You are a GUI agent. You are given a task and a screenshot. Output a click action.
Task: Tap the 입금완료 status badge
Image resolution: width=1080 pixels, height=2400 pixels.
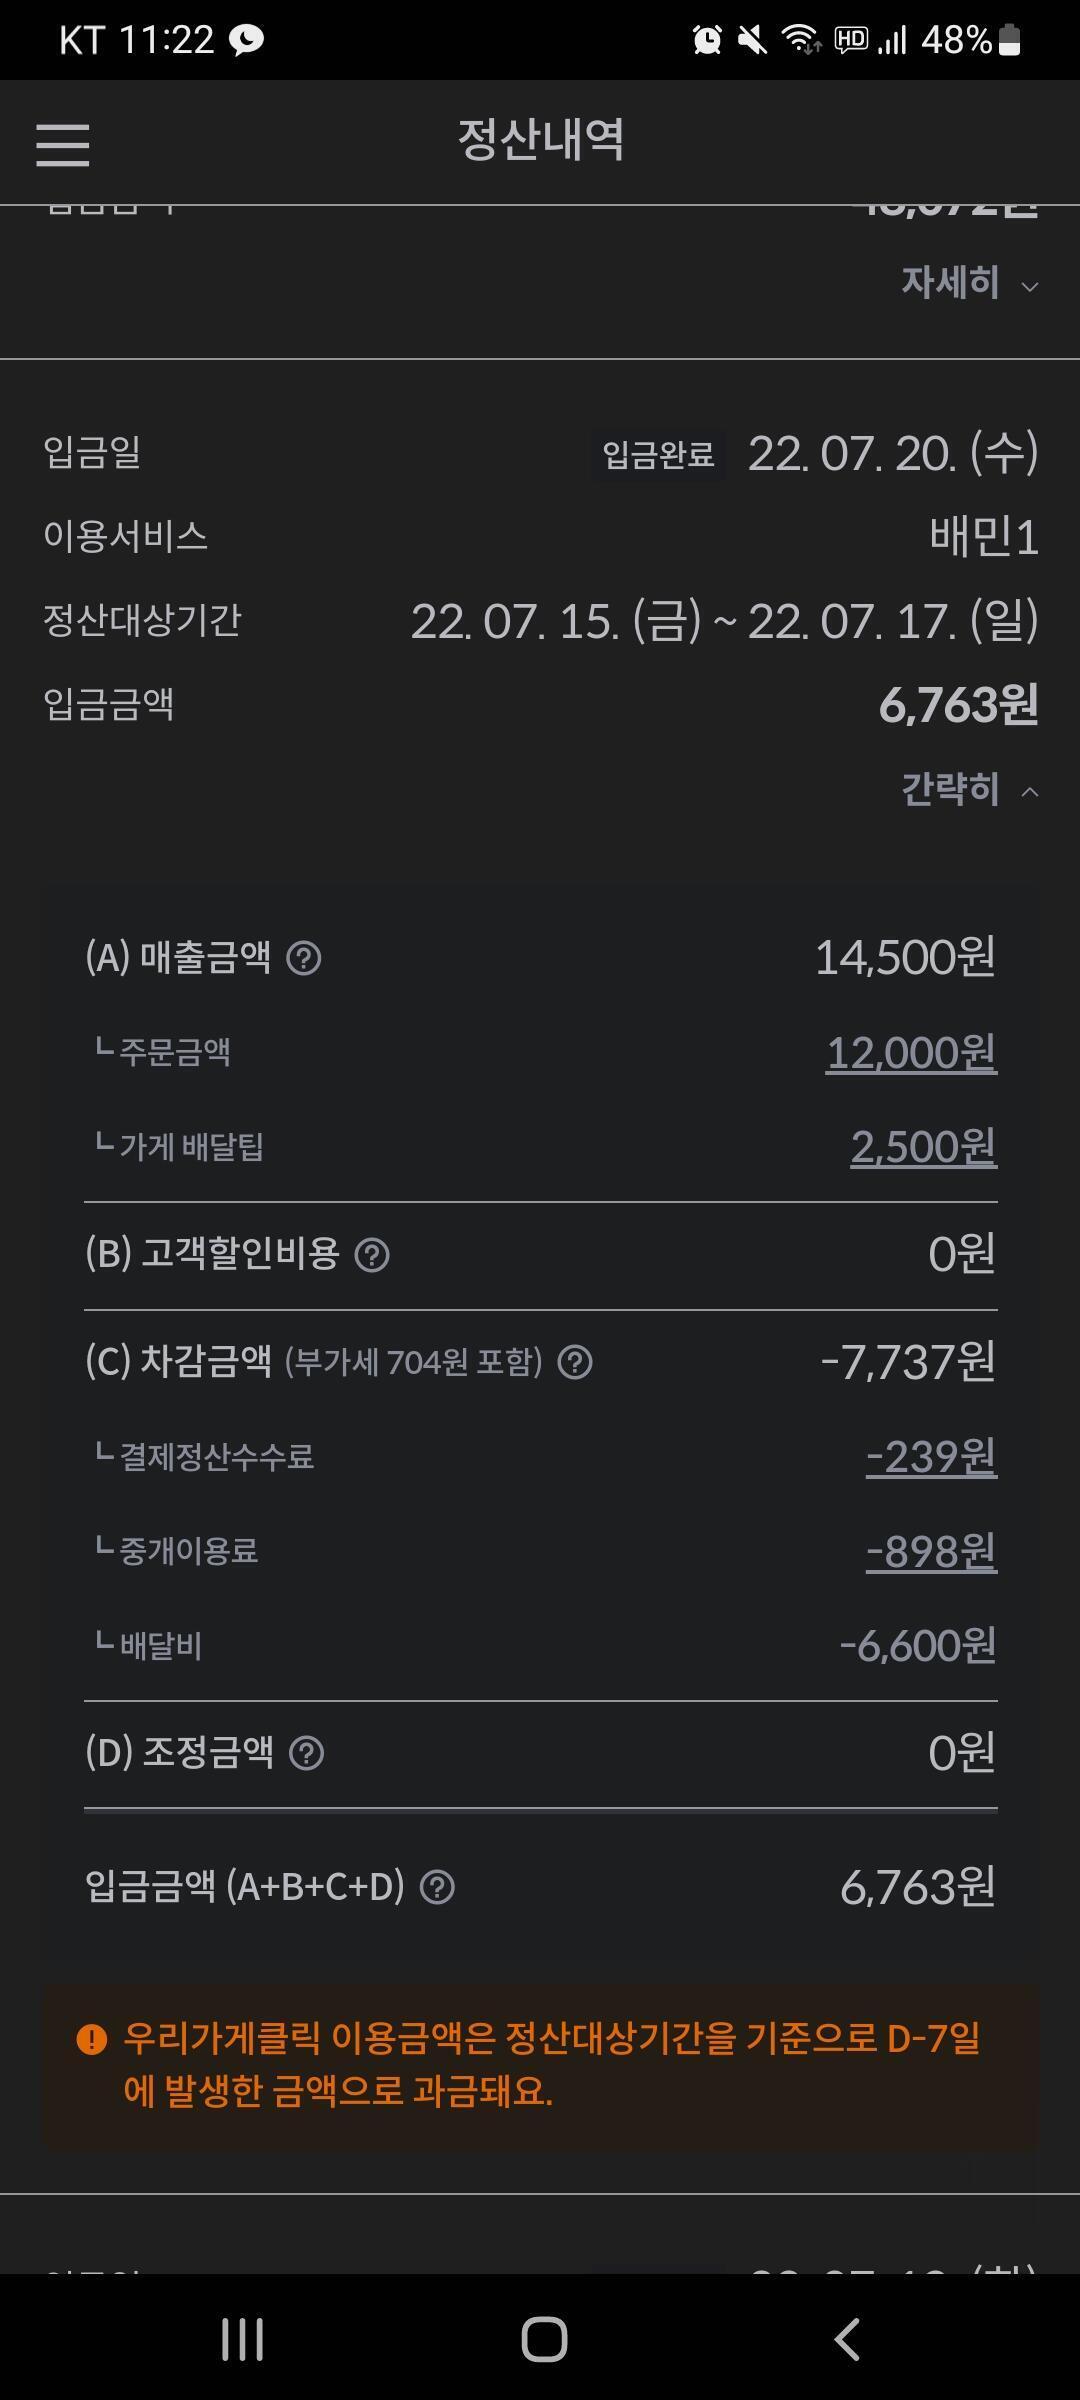click(658, 455)
